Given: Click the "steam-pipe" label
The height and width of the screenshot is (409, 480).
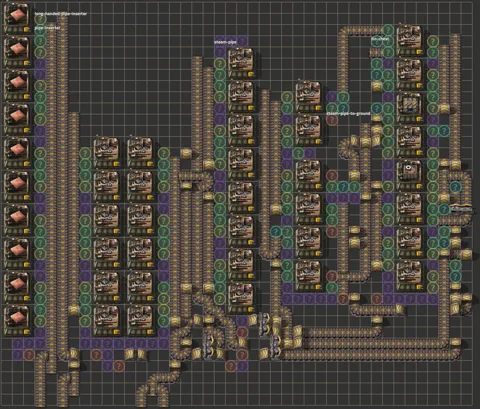Looking at the screenshot, I should (225, 42).
